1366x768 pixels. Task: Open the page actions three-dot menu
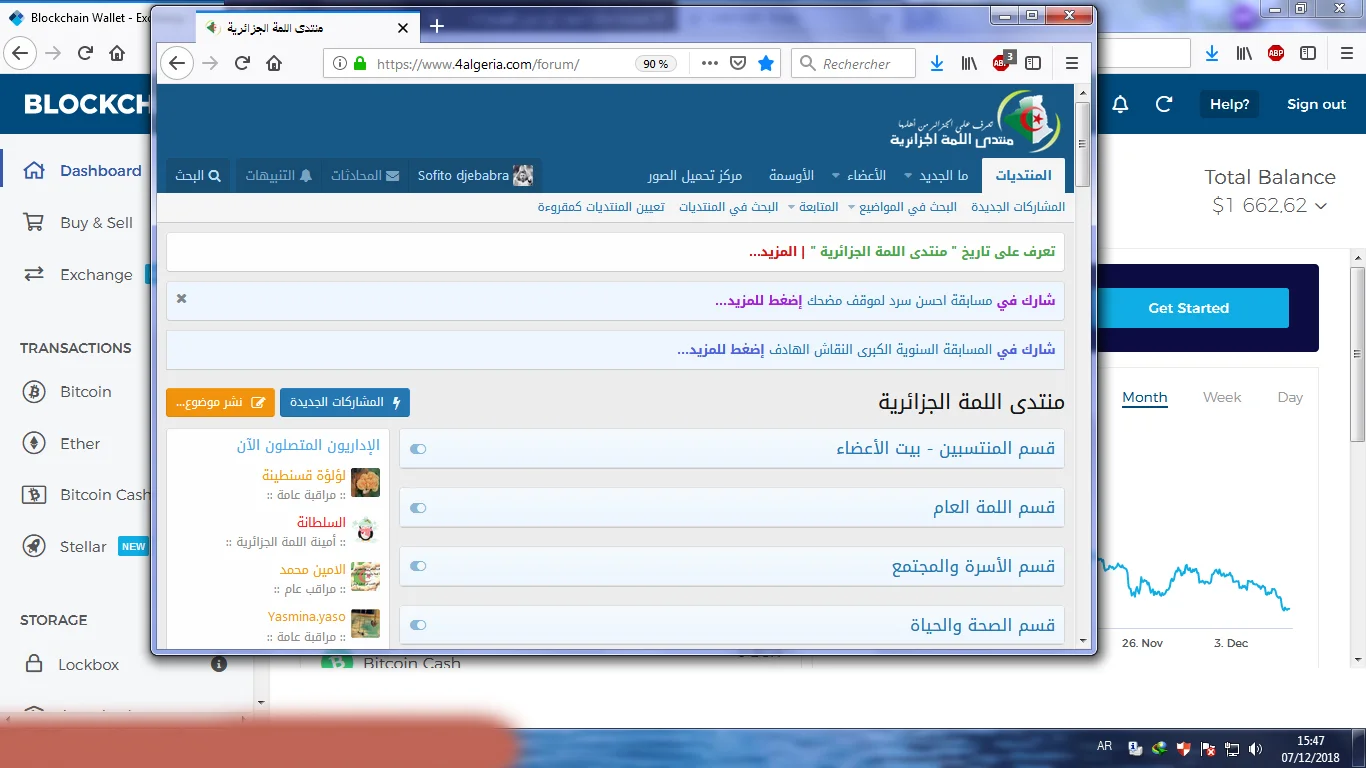click(709, 63)
